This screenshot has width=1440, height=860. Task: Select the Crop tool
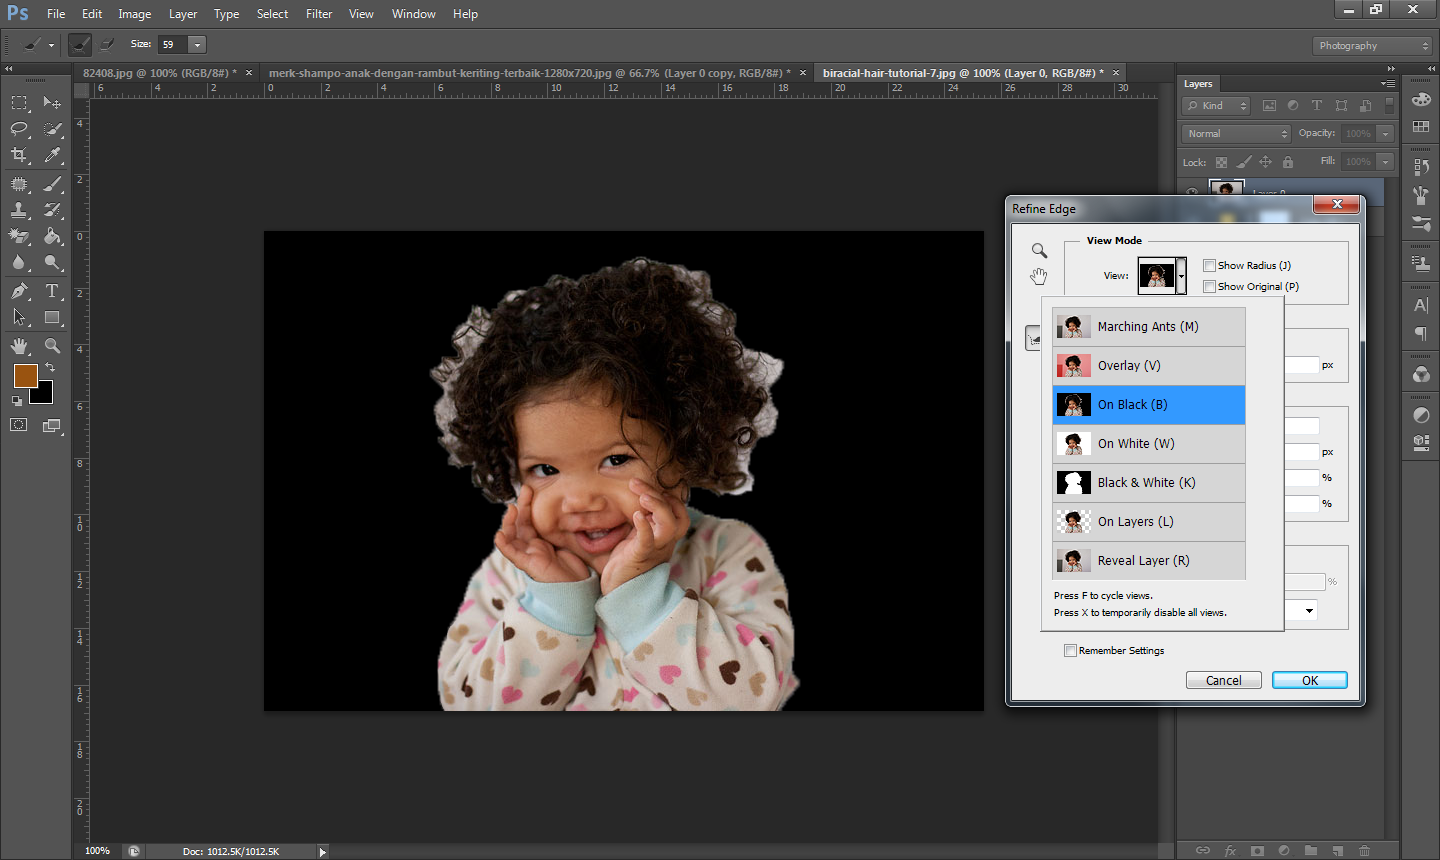click(19, 155)
